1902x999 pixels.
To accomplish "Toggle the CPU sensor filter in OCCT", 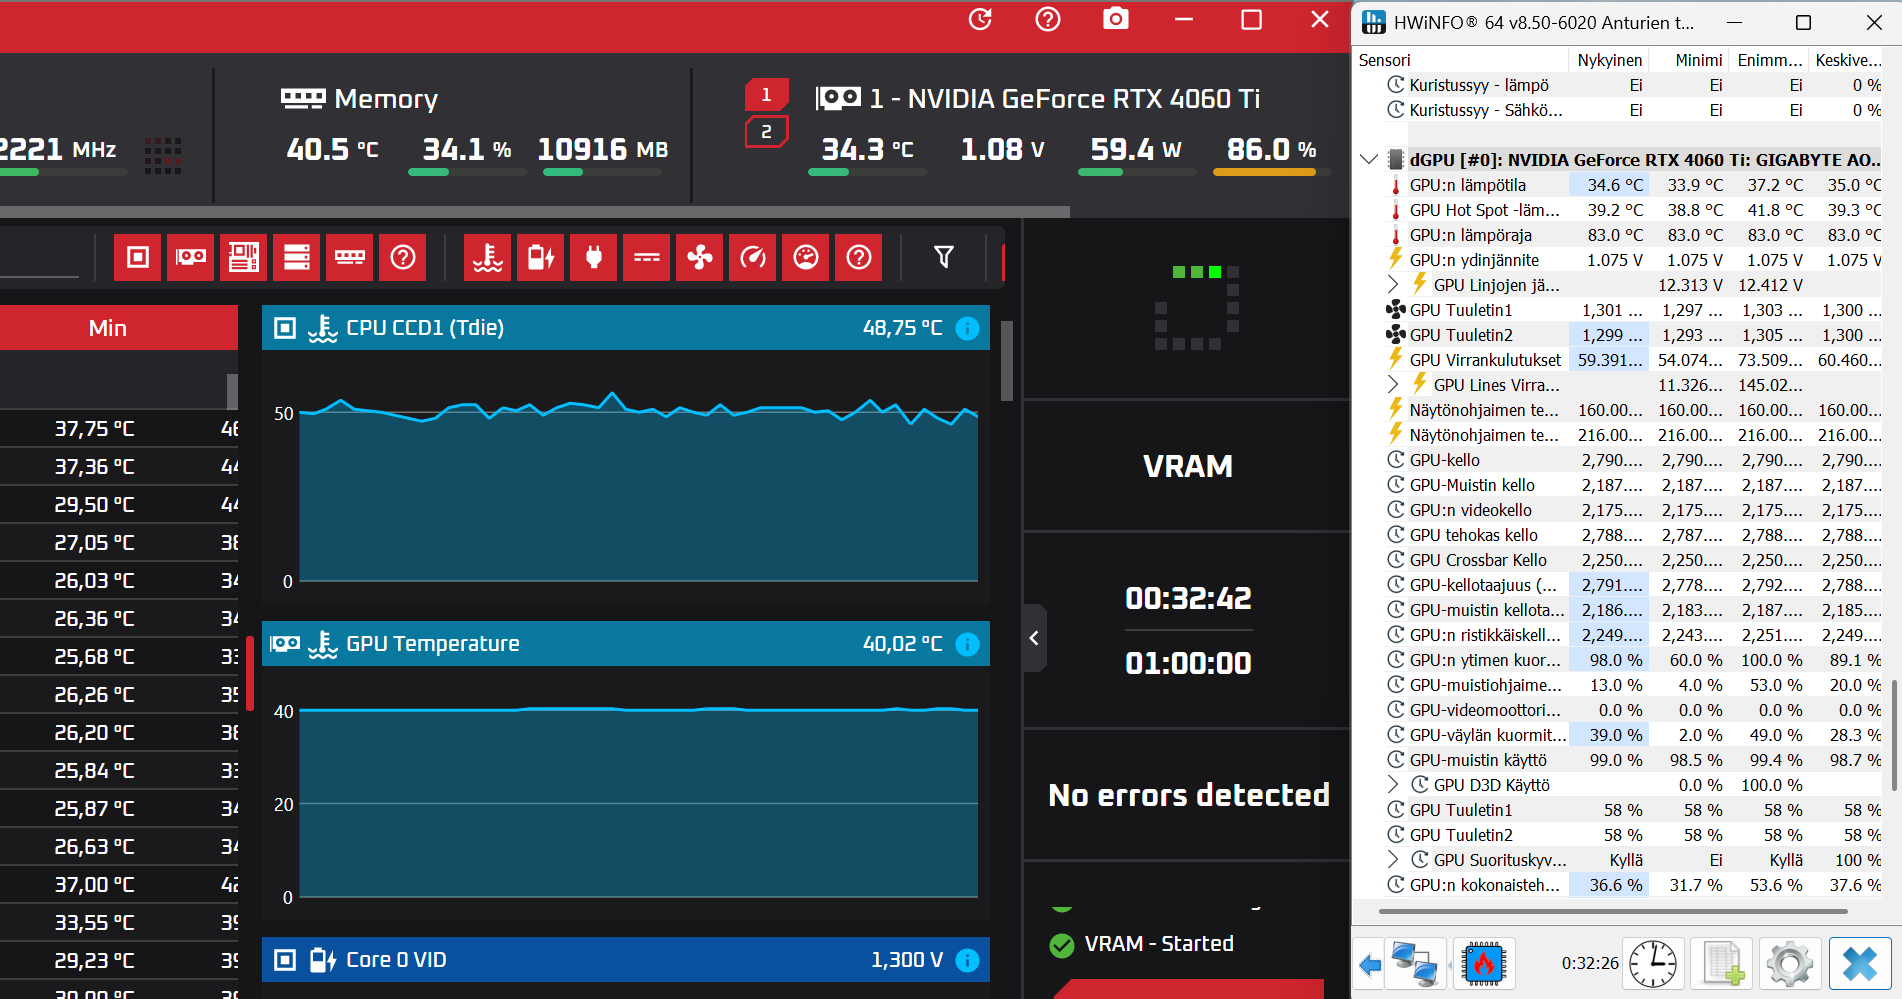I will pos(138,258).
